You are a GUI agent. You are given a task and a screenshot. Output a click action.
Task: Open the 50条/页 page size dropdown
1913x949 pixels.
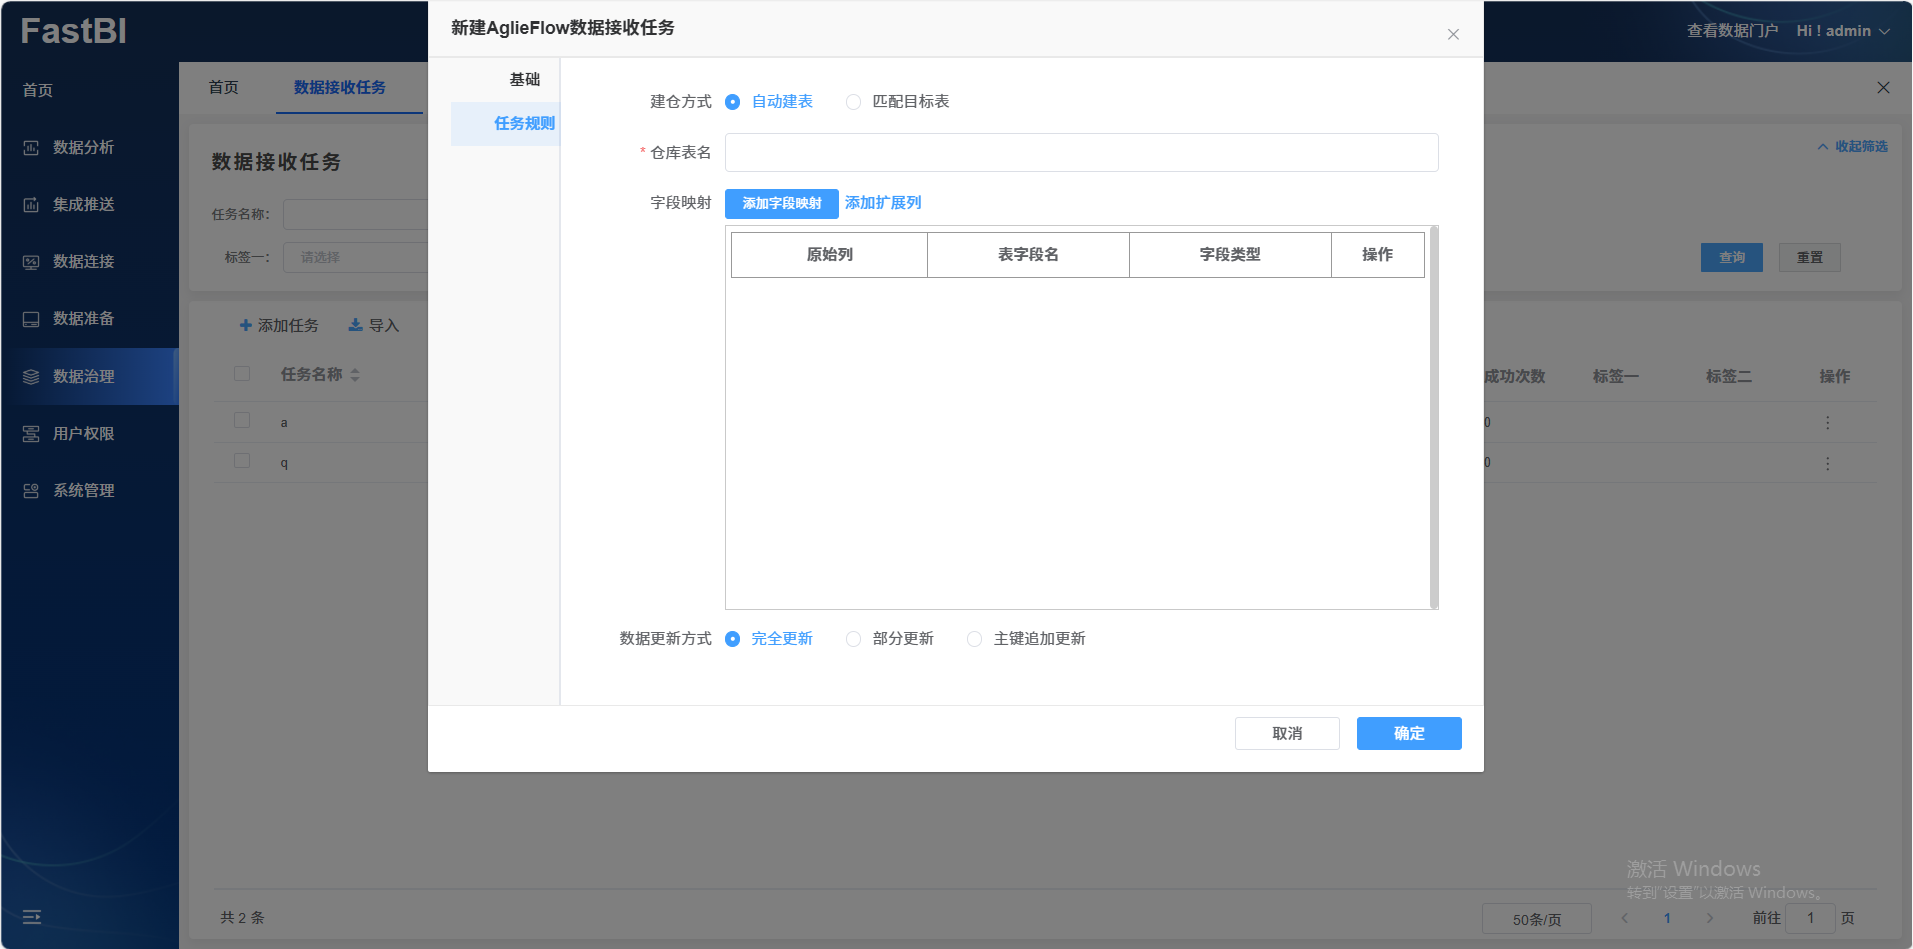tap(1536, 919)
